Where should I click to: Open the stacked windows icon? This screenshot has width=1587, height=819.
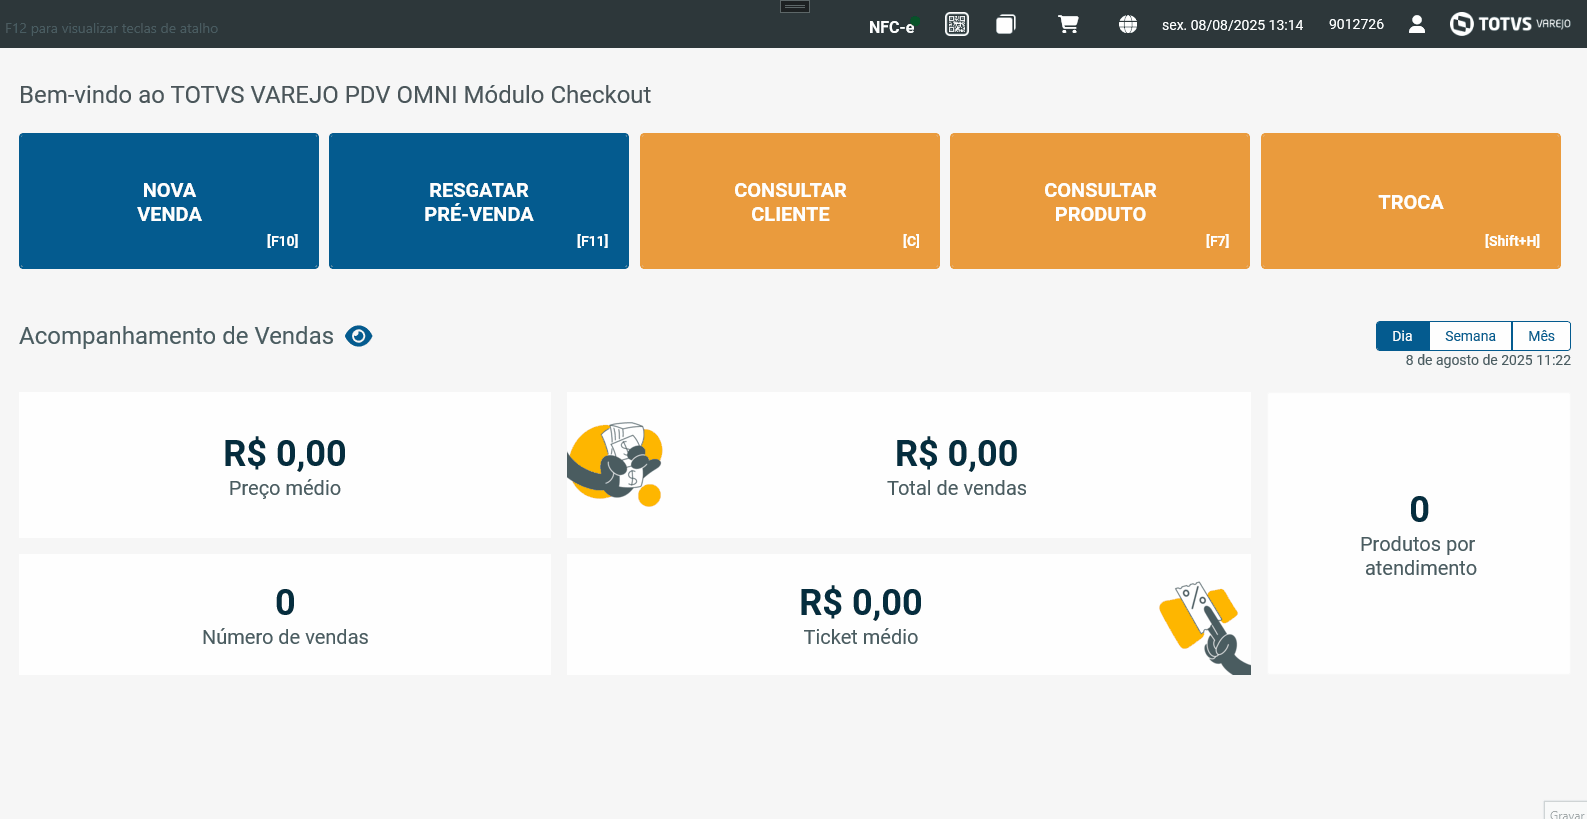[x=1006, y=24]
